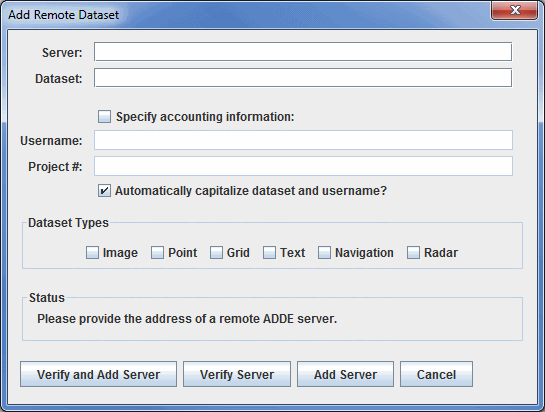This screenshot has width=545, height=412.
Task: Tick the Text dataset type
Action: click(x=269, y=253)
